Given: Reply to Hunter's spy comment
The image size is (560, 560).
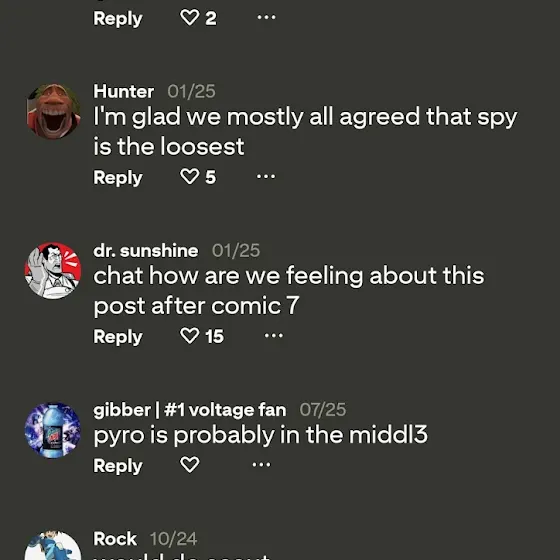Looking at the screenshot, I should click(x=118, y=178).
